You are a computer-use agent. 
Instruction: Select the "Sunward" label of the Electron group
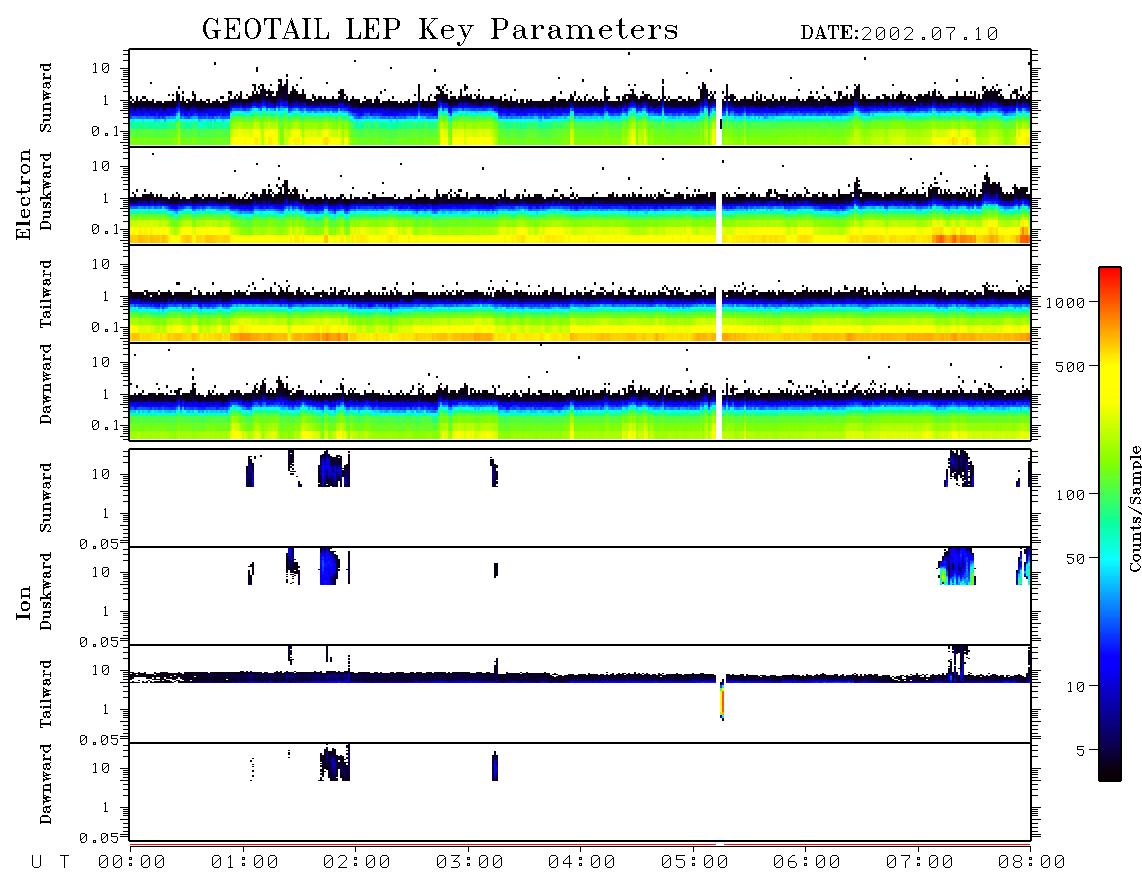[x=46, y=98]
